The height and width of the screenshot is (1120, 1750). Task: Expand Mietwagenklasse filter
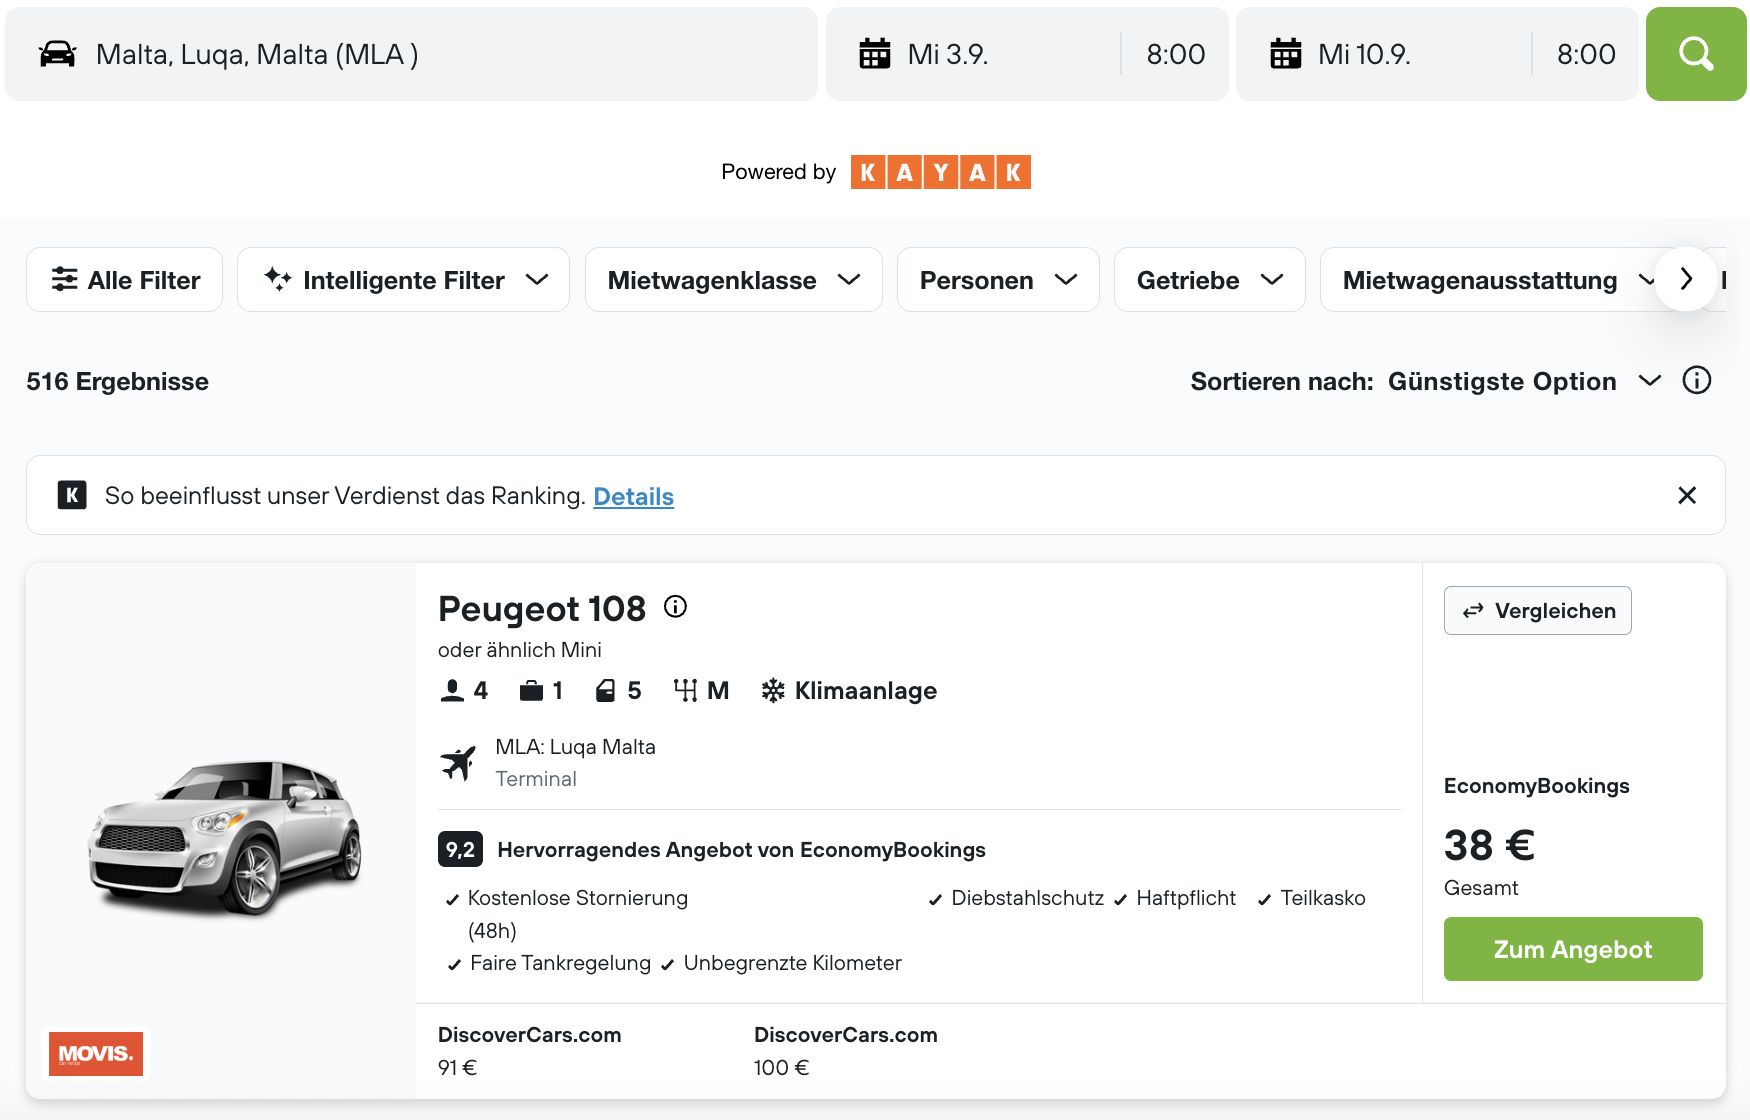(x=733, y=280)
